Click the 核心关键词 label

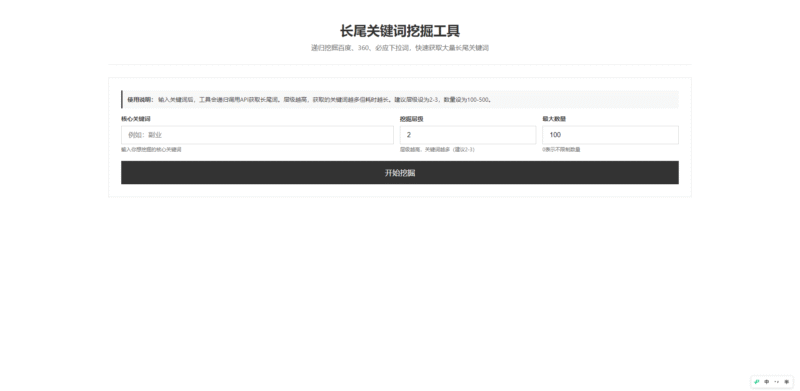136,119
